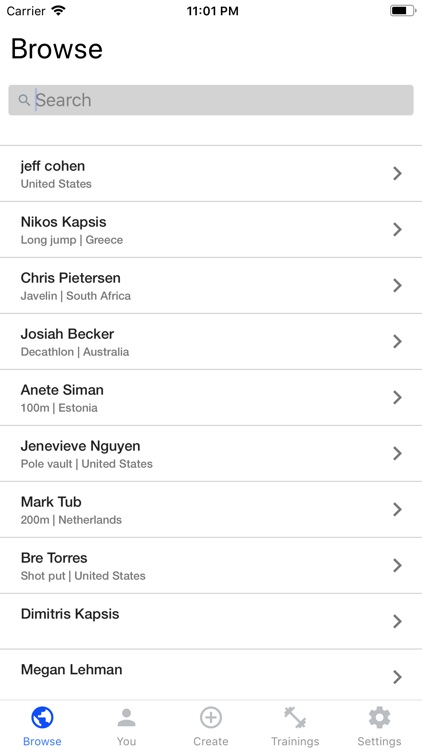422x750 pixels.
Task: Open Chris Pietersen's profile
Action: coord(211,286)
